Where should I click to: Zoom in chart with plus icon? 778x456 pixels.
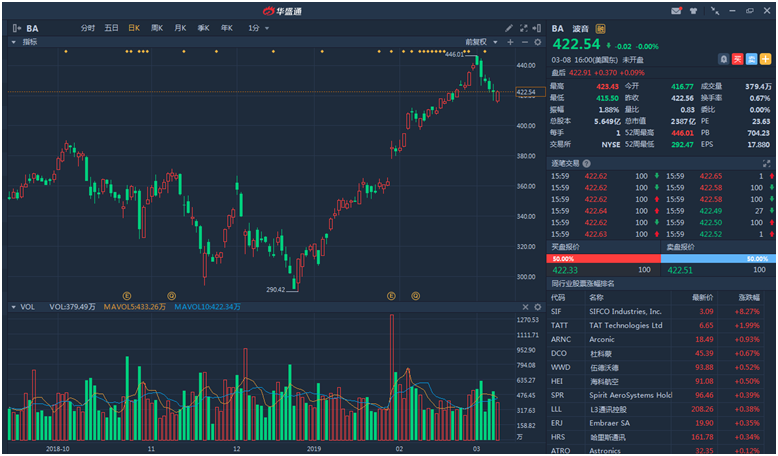[510, 42]
